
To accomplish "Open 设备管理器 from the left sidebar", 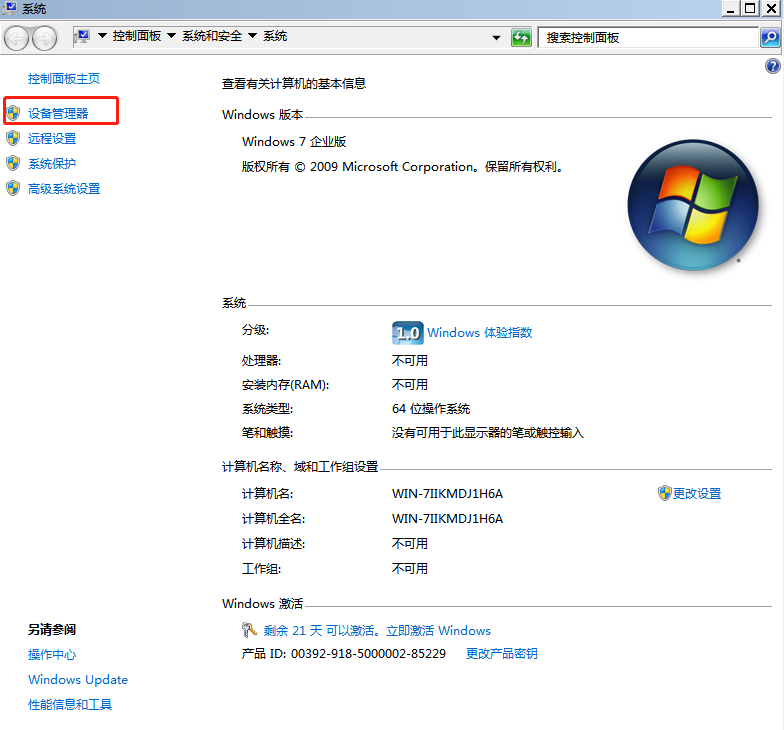I will [x=58, y=114].
